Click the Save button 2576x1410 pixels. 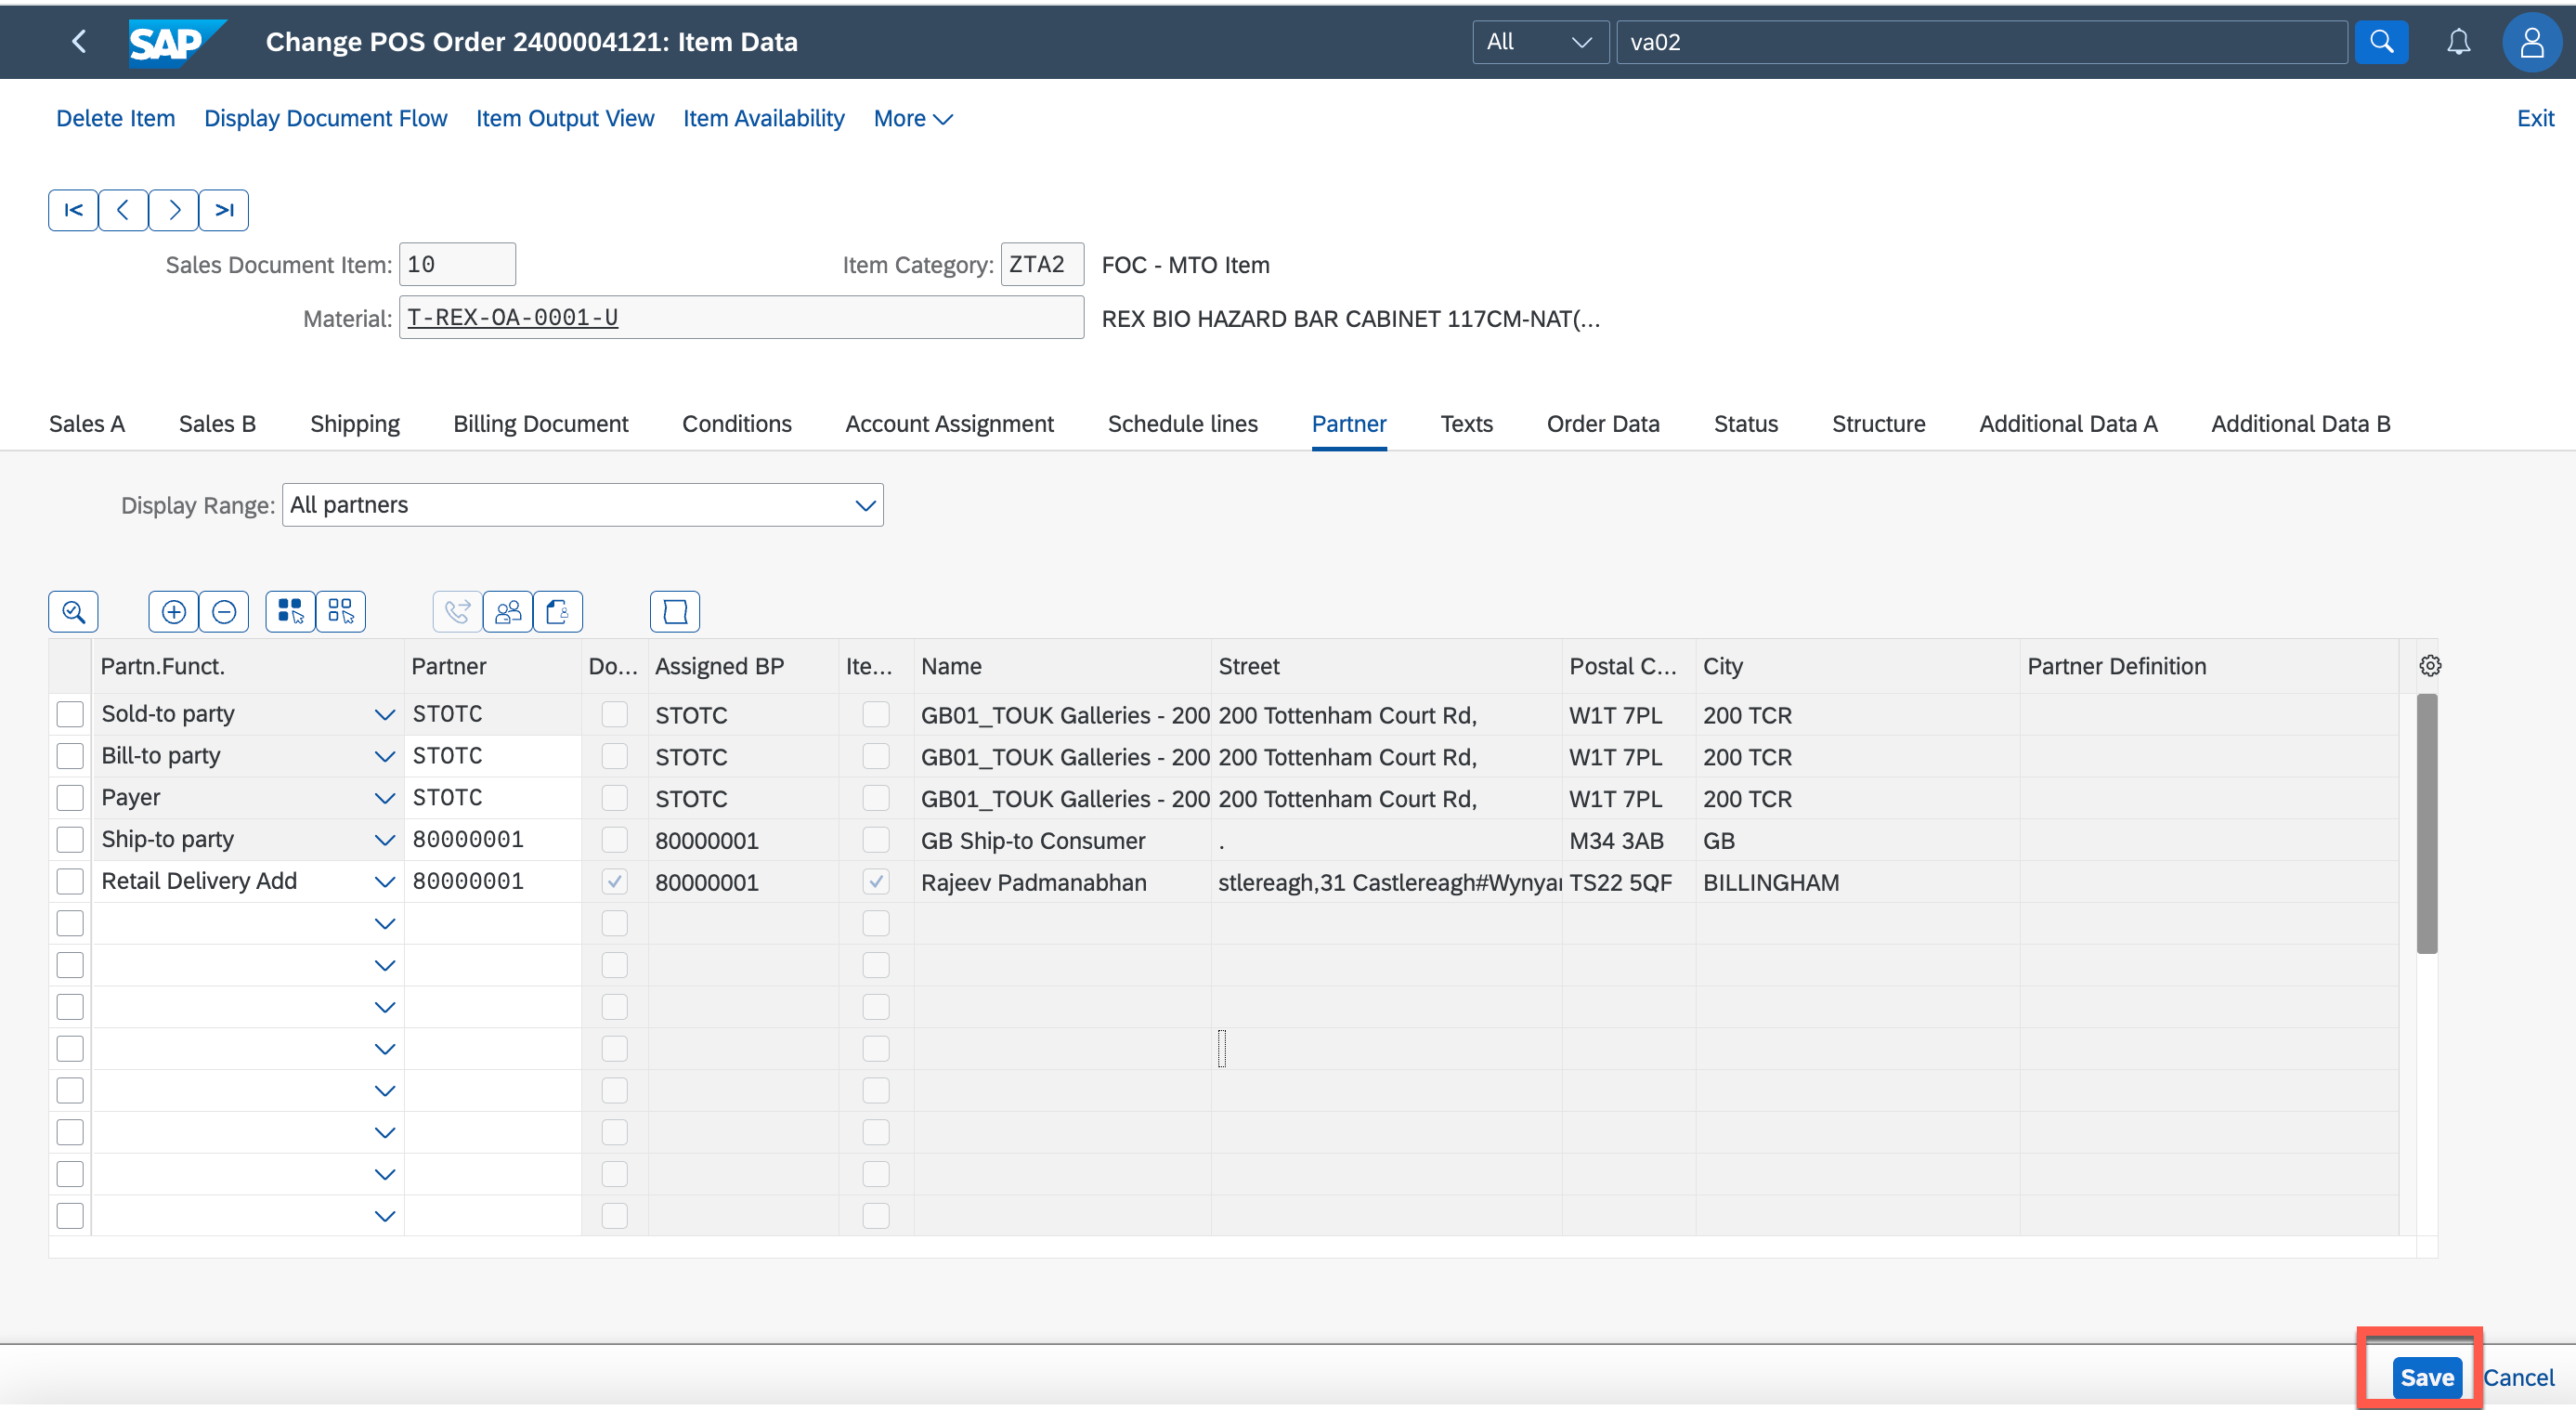2426,1377
